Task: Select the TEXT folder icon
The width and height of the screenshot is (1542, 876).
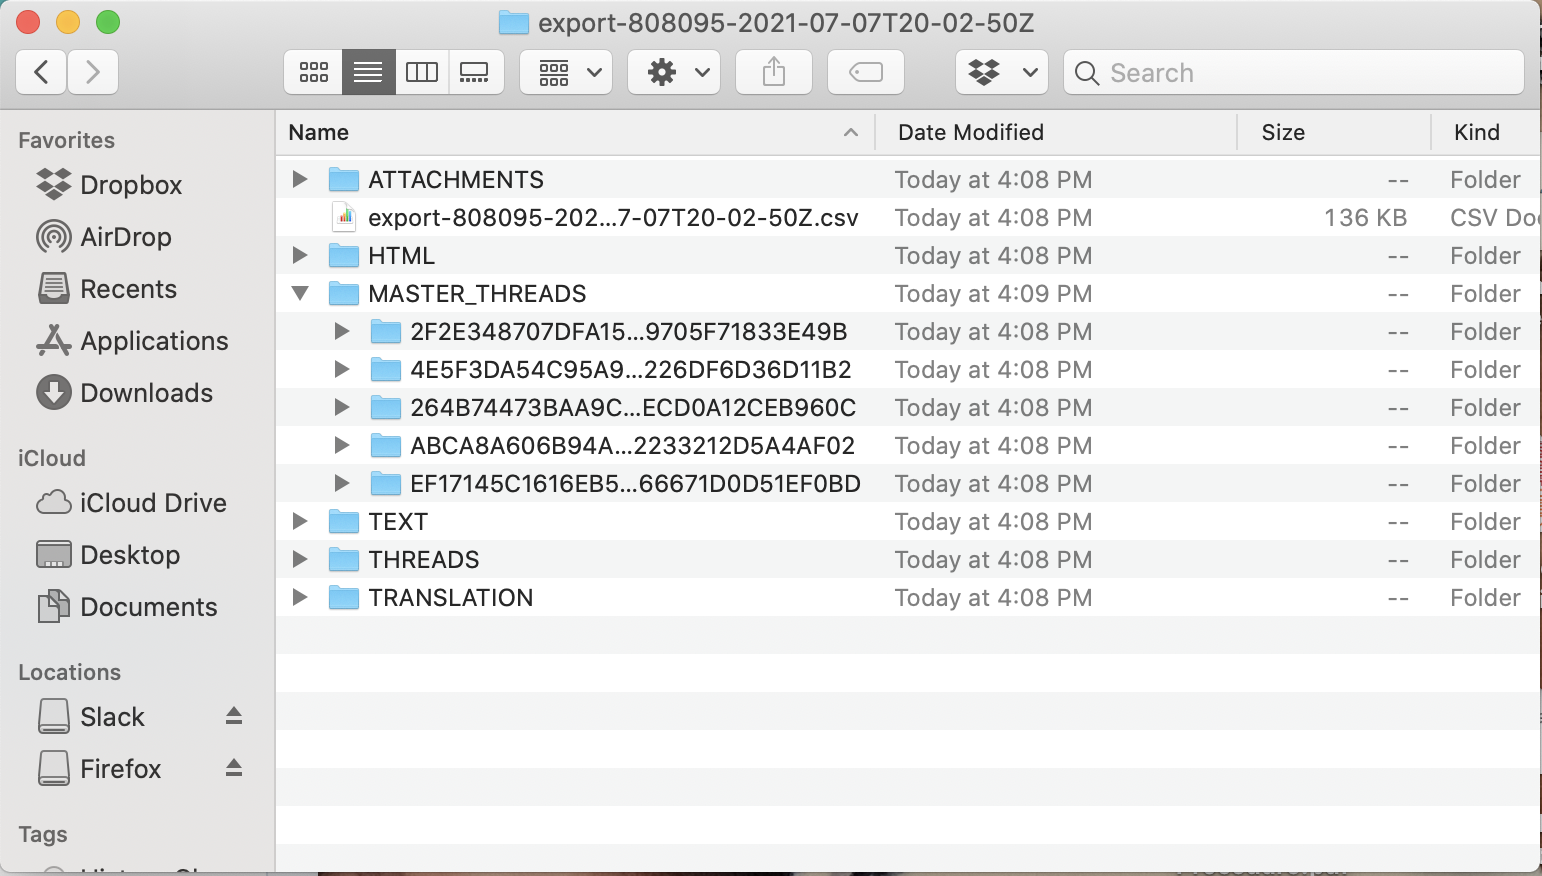Action: point(344,522)
